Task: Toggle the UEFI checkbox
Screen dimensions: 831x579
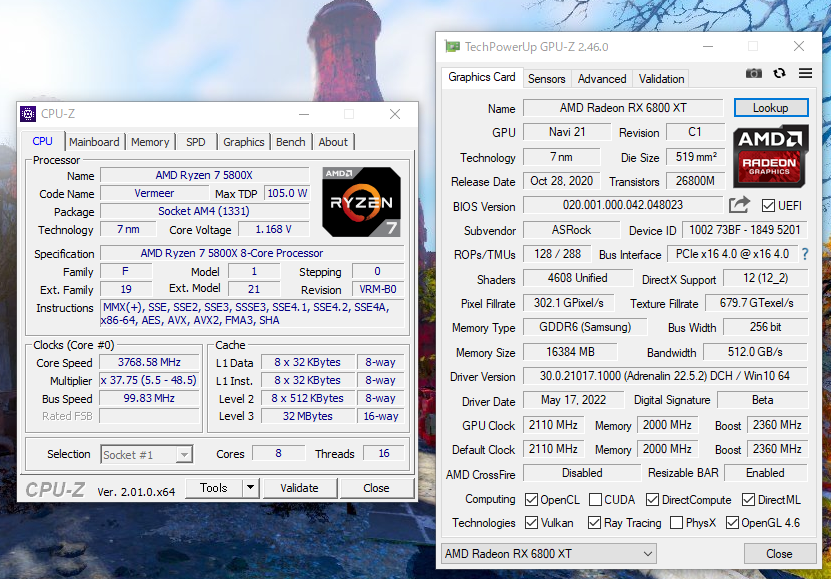Action: click(768, 206)
